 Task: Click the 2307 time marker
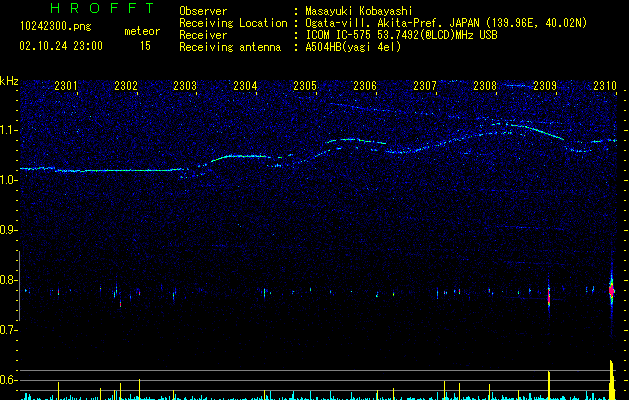pyautogui.click(x=425, y=86)
